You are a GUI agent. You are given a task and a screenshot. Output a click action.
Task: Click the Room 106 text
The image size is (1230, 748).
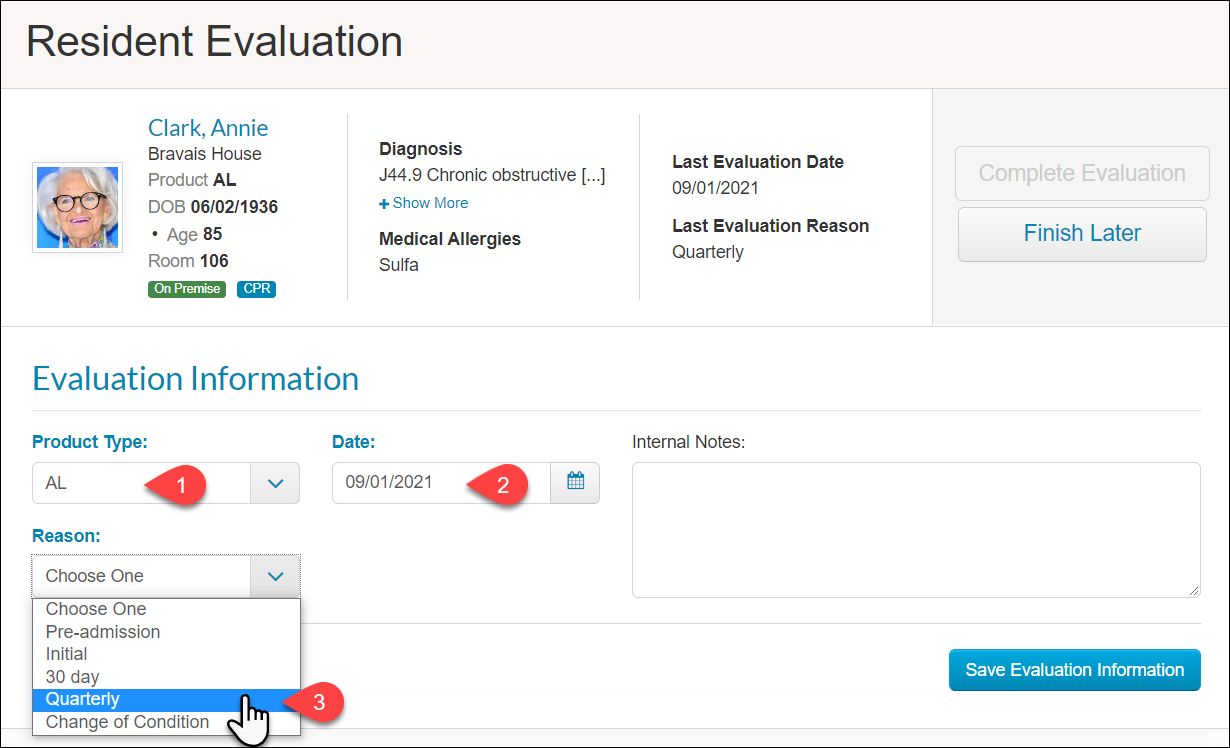tap(188, 261)
